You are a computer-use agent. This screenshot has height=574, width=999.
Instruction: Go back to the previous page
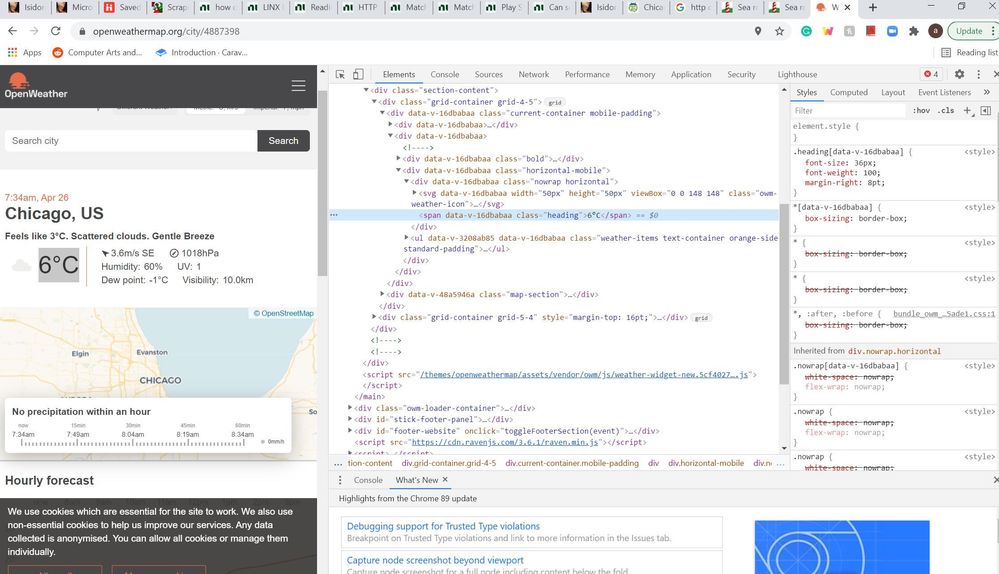13,31
